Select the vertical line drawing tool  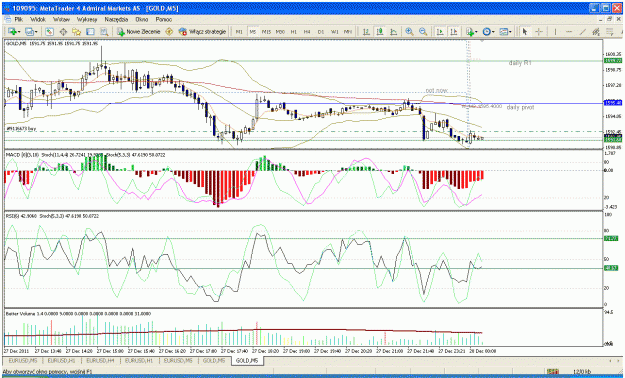[555, 32]
